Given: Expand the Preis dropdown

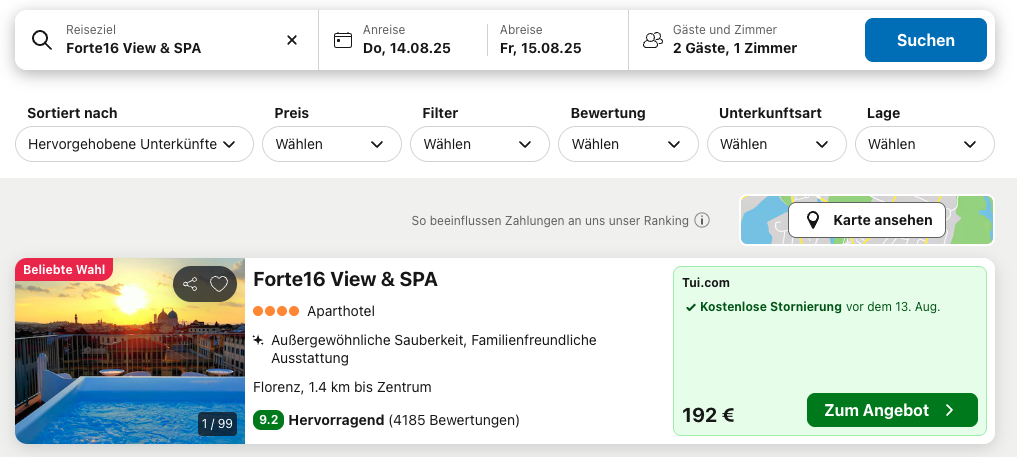Looking at the screenshot, I should (x=330, y=144).
